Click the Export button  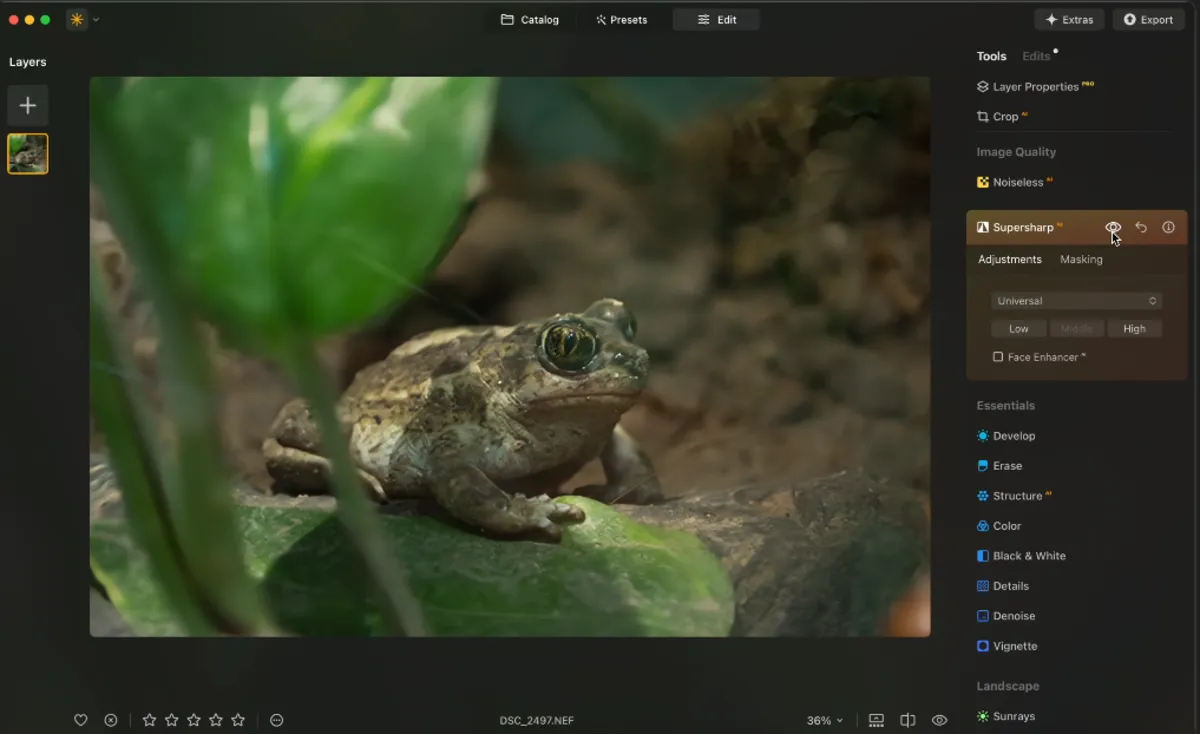pos(1148,19)
